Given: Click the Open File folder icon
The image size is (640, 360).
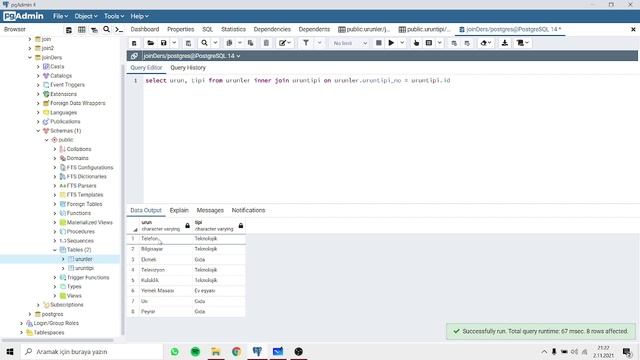Looking at the screenshot, I should [x=151, y=43].
